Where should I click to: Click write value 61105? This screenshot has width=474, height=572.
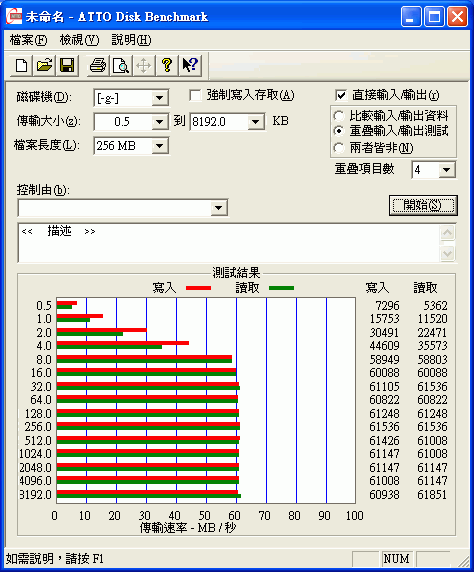click(x=385, y=386)
